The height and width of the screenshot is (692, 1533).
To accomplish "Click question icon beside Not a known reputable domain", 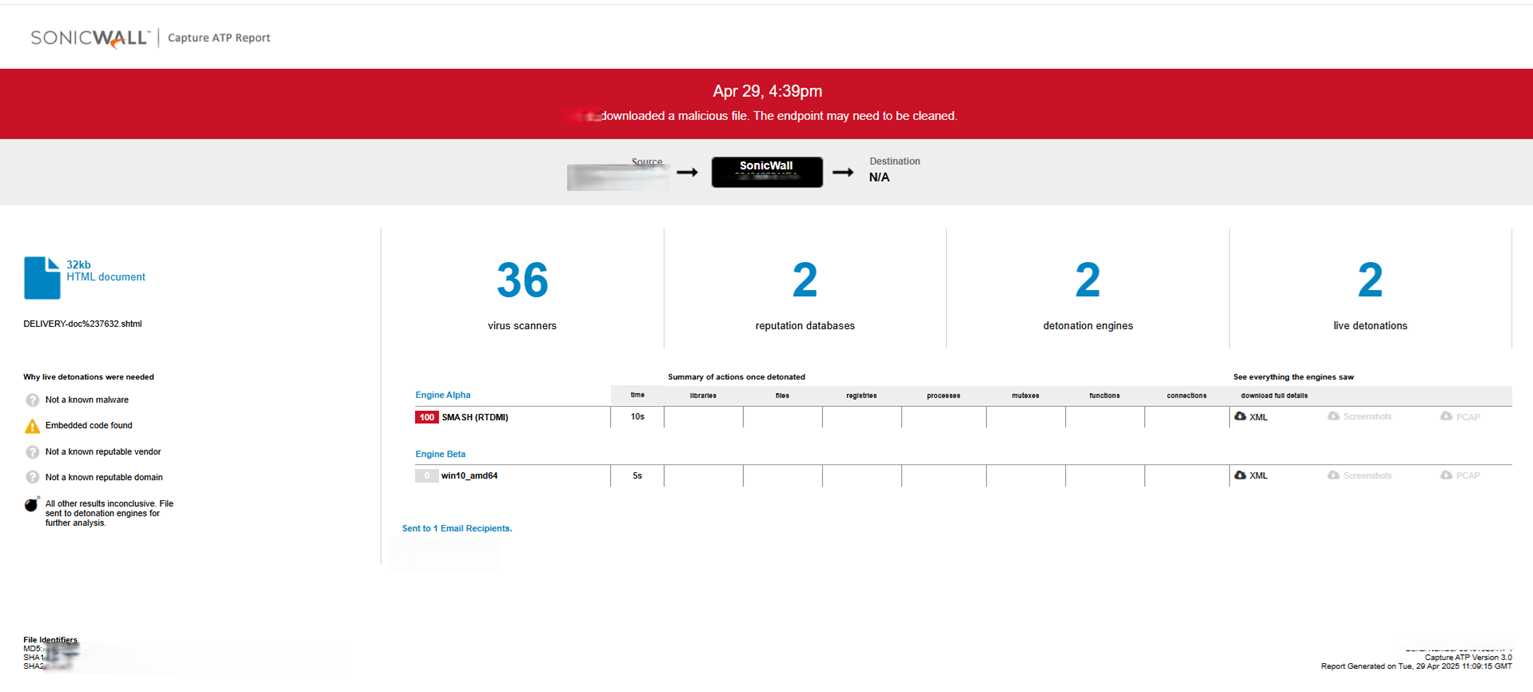I will (x=32, y=478).
